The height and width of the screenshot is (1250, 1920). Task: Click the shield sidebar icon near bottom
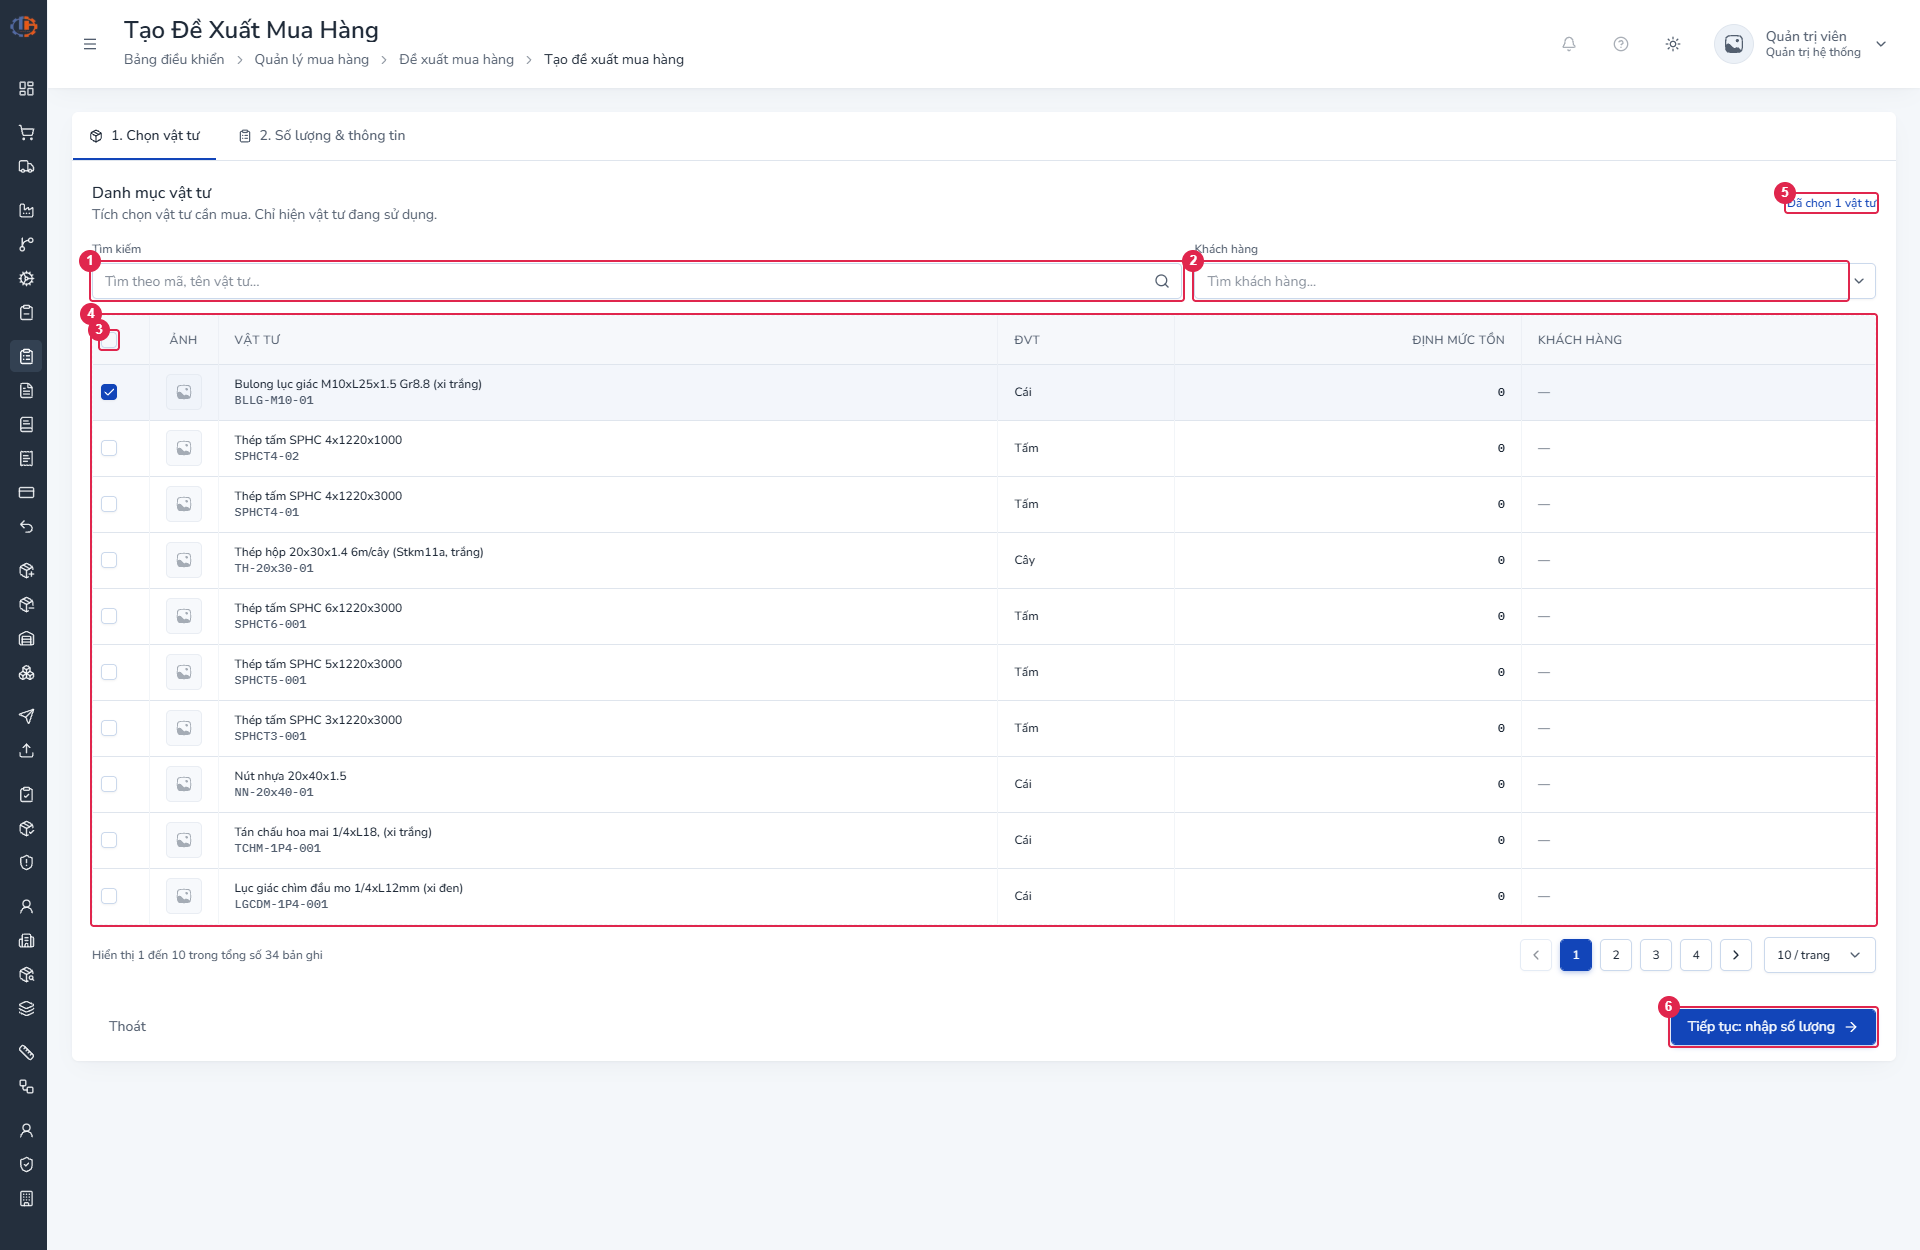pyautogui.click(x=27, y=1164)
